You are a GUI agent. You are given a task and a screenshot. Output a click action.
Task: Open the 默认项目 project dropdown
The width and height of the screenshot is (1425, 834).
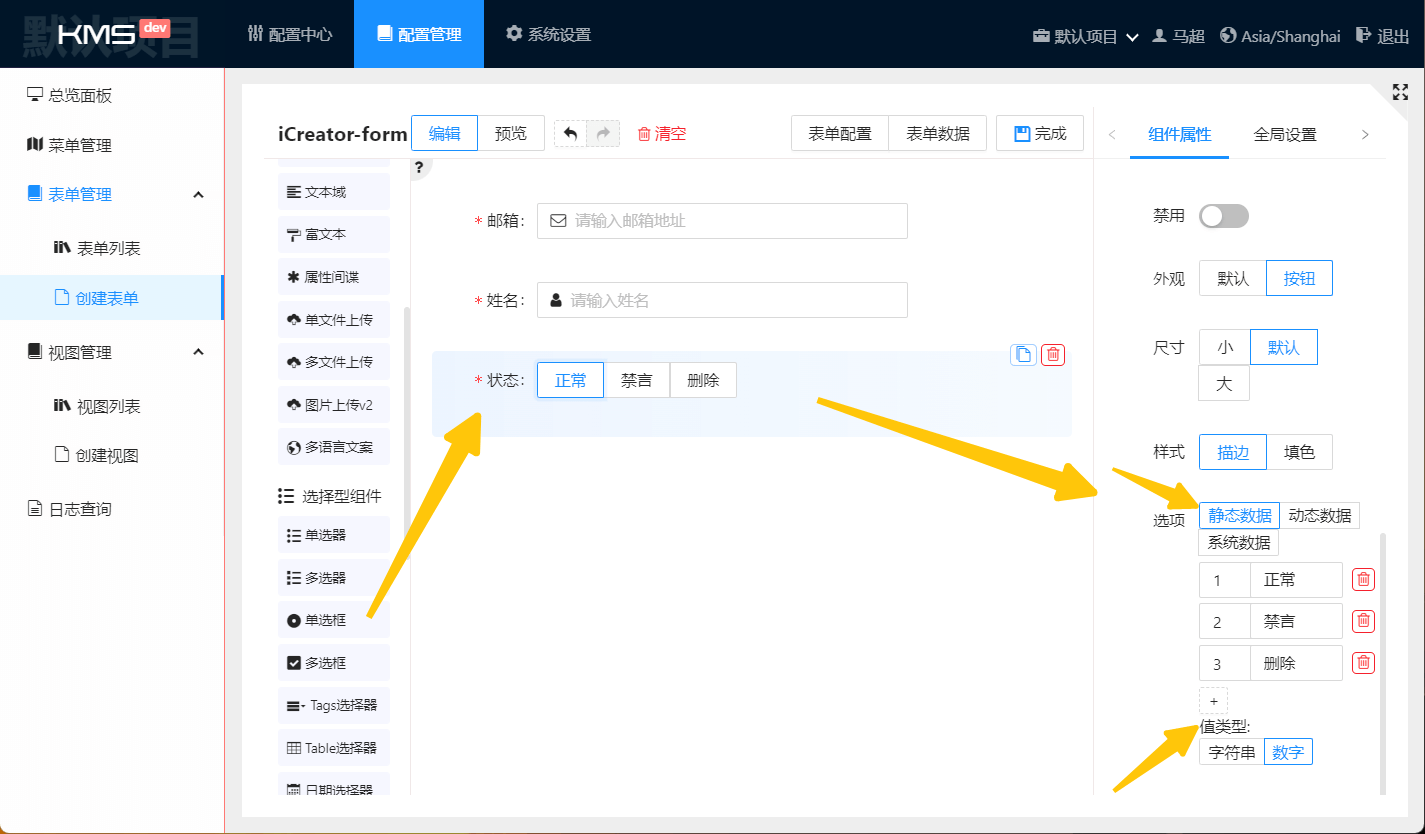point(1086,36)
